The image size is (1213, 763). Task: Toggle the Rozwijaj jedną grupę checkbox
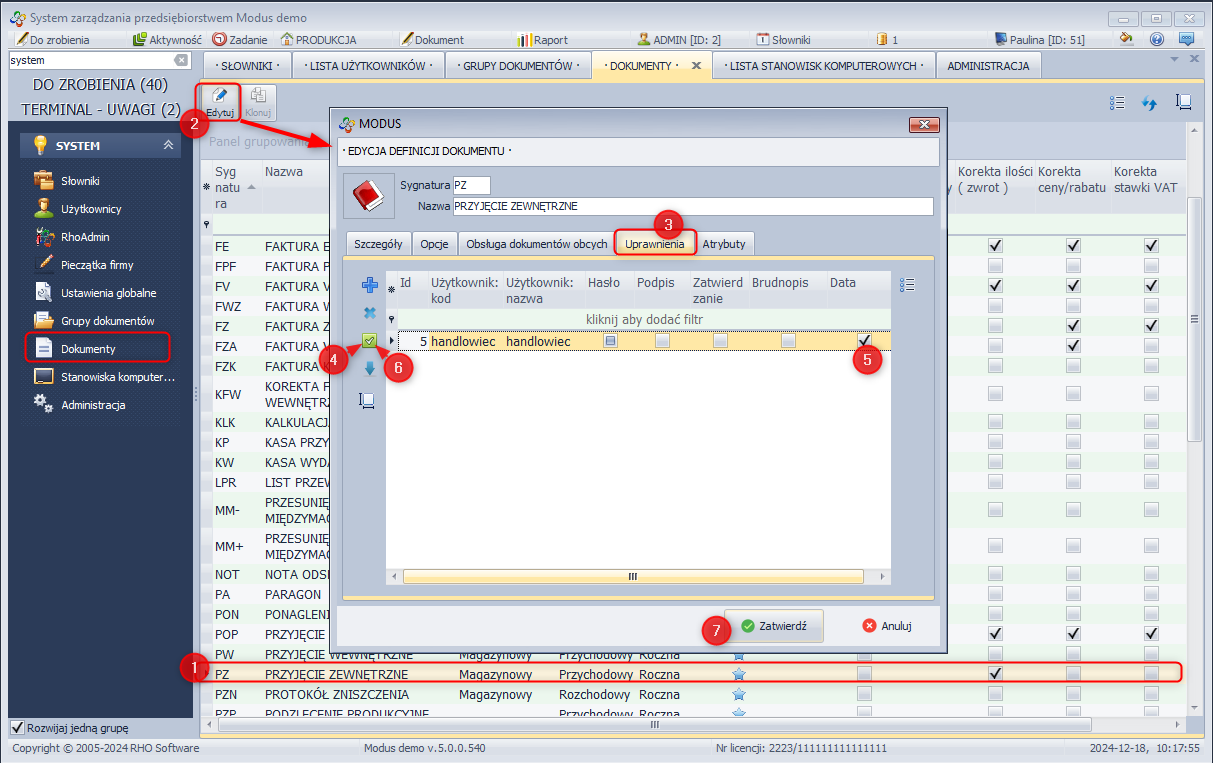[x=17, y=727]
